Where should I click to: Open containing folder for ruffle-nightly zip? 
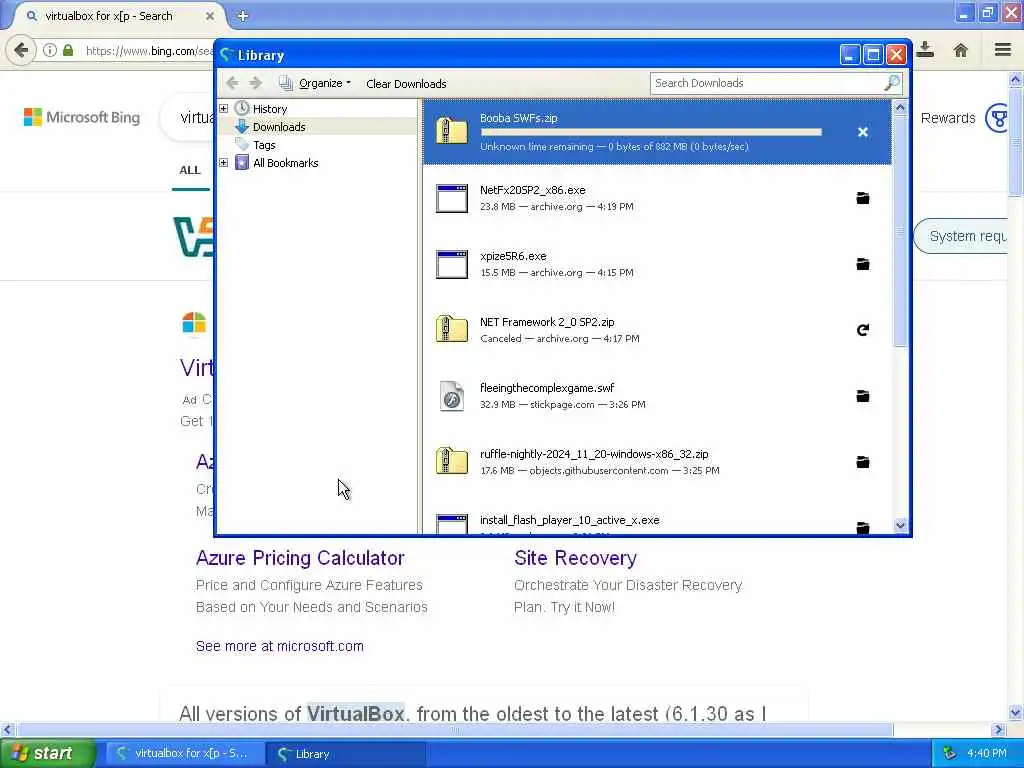point(863,462)
